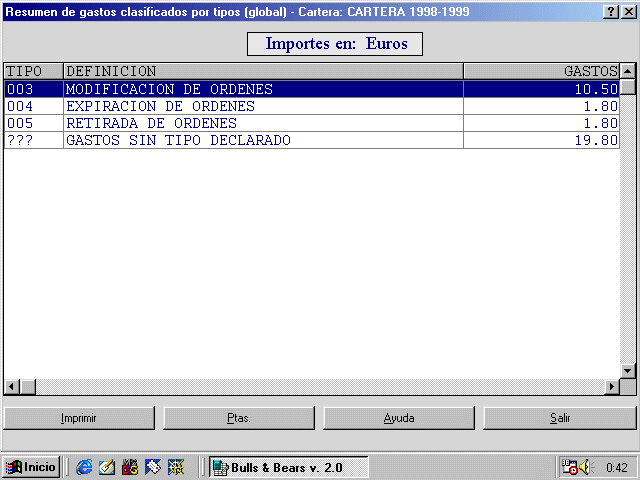Click the 0:42 clock in the tray
Image resolution: width=640 pixels, height=480 pixels.
(616, 467)
